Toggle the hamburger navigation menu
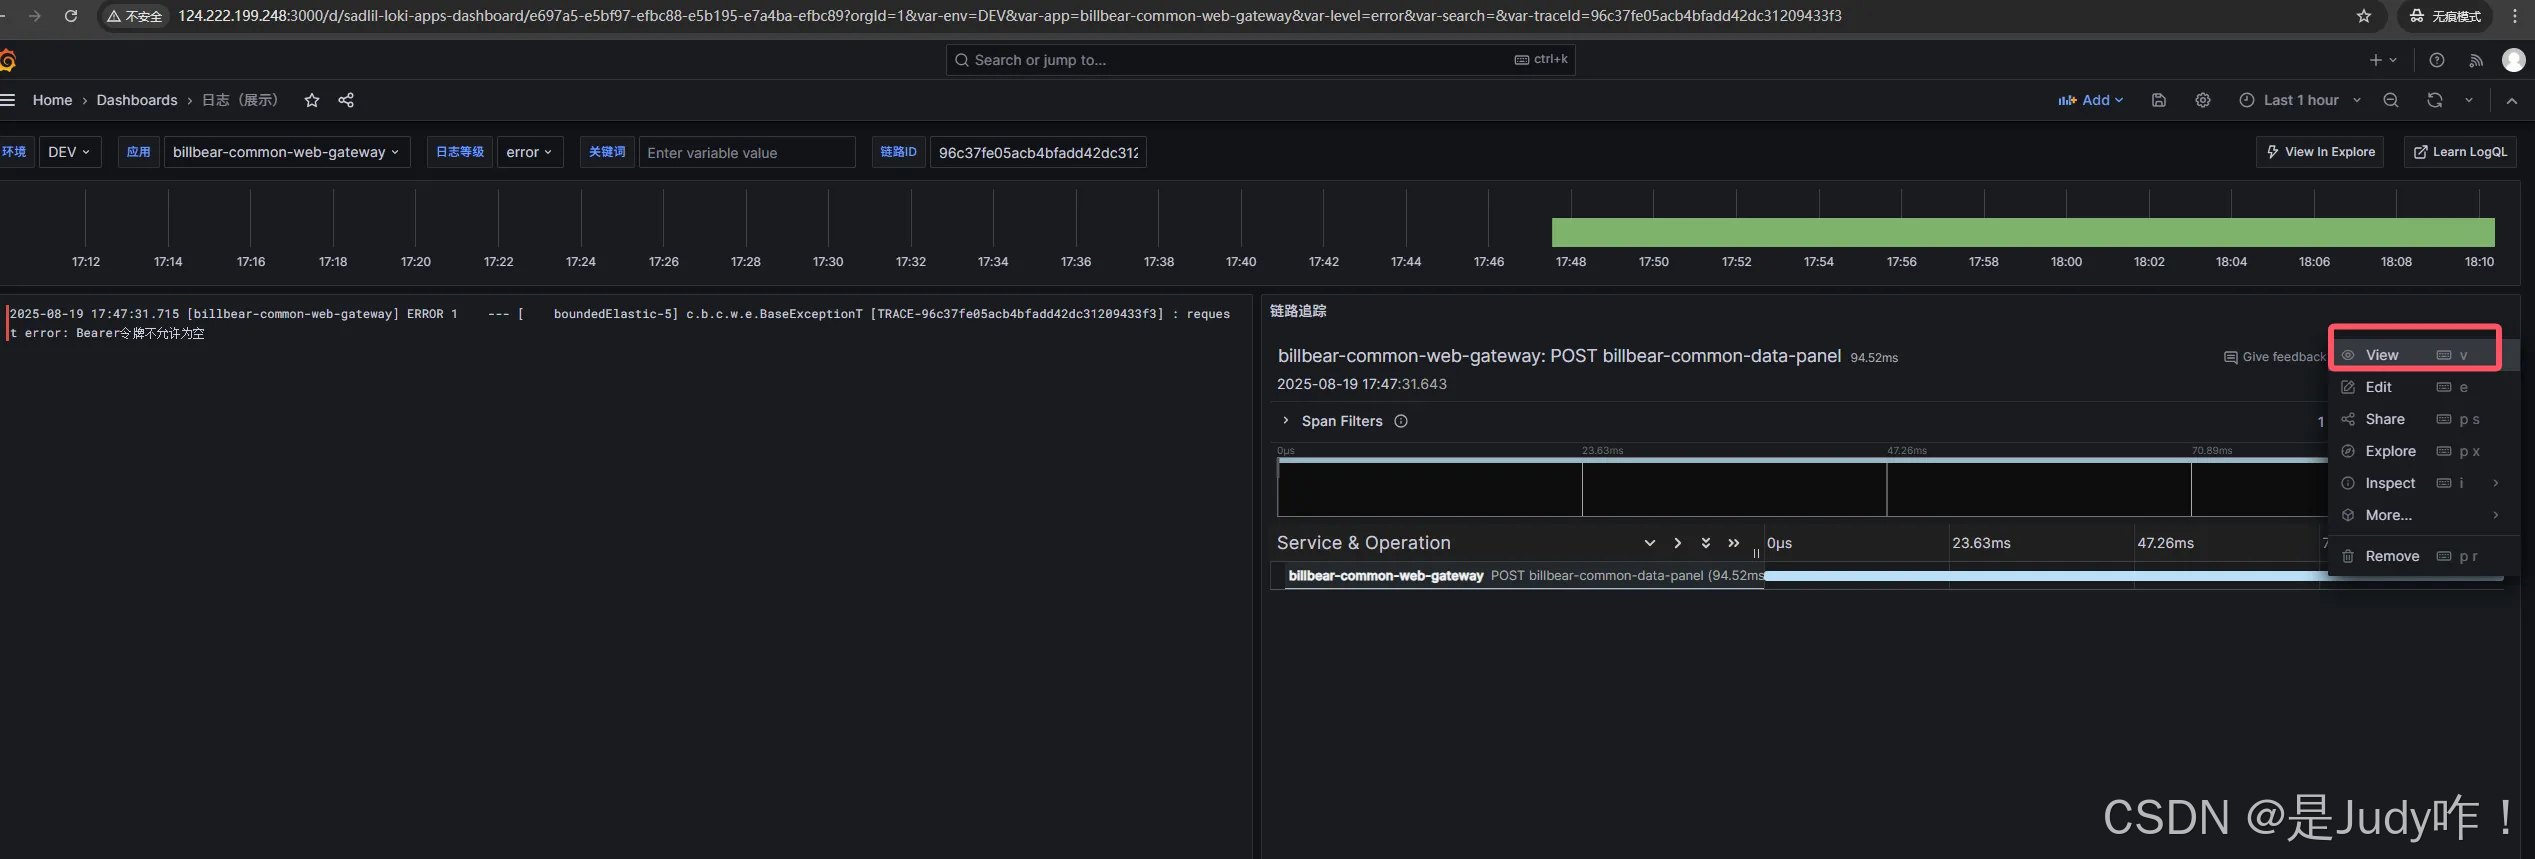2535x859 pixels. coord(7,100)
